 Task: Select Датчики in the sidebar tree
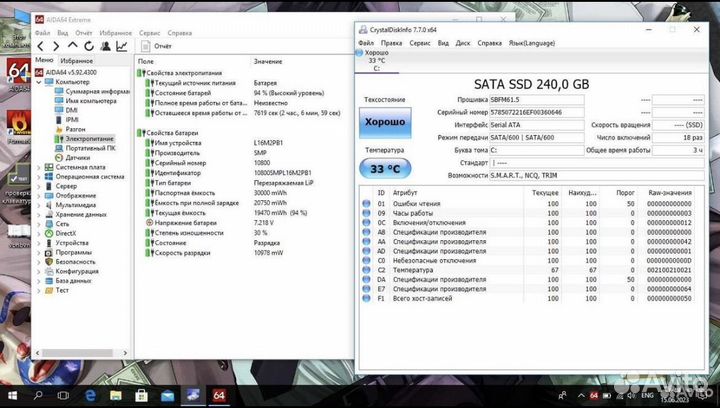pos(78,157)
